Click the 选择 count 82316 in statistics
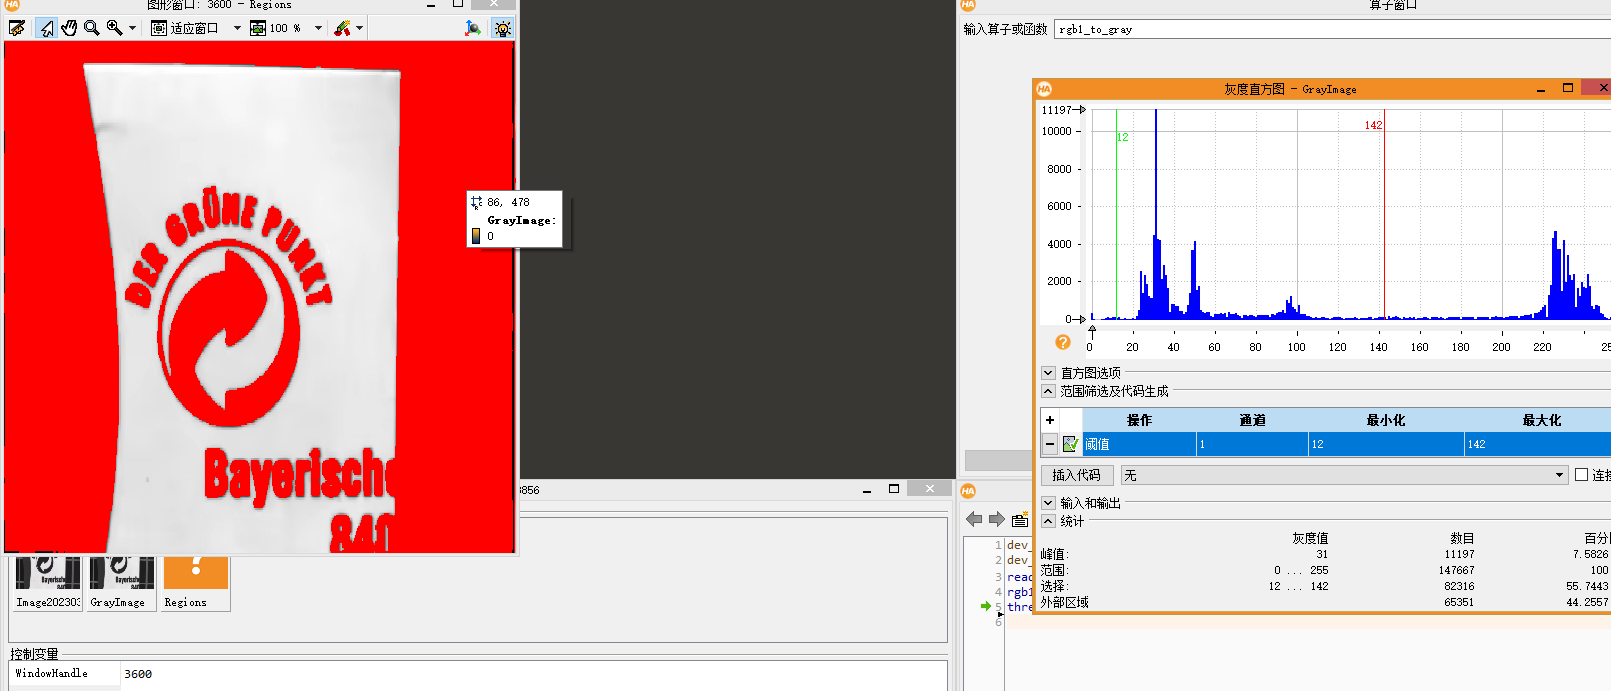1611x691 pixels. click(1459, 586)
